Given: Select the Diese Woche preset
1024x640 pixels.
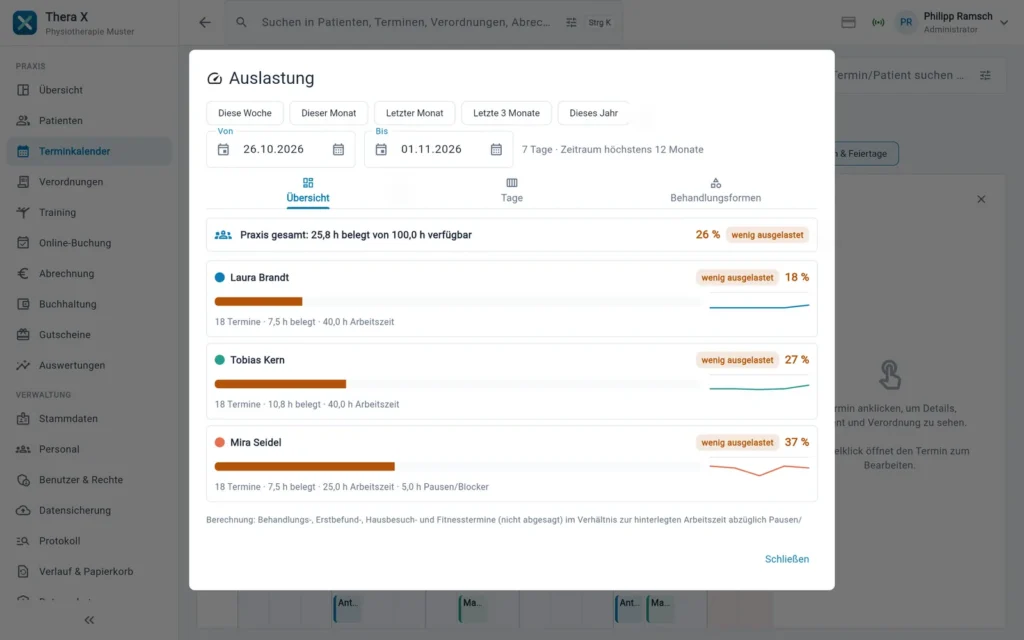Looking at the screenshot, I should 245,113.
